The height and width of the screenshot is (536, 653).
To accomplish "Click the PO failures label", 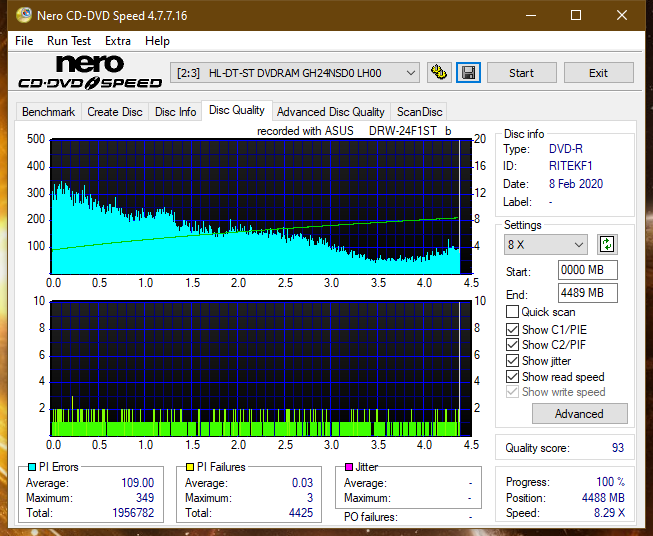I will [371, 517].
